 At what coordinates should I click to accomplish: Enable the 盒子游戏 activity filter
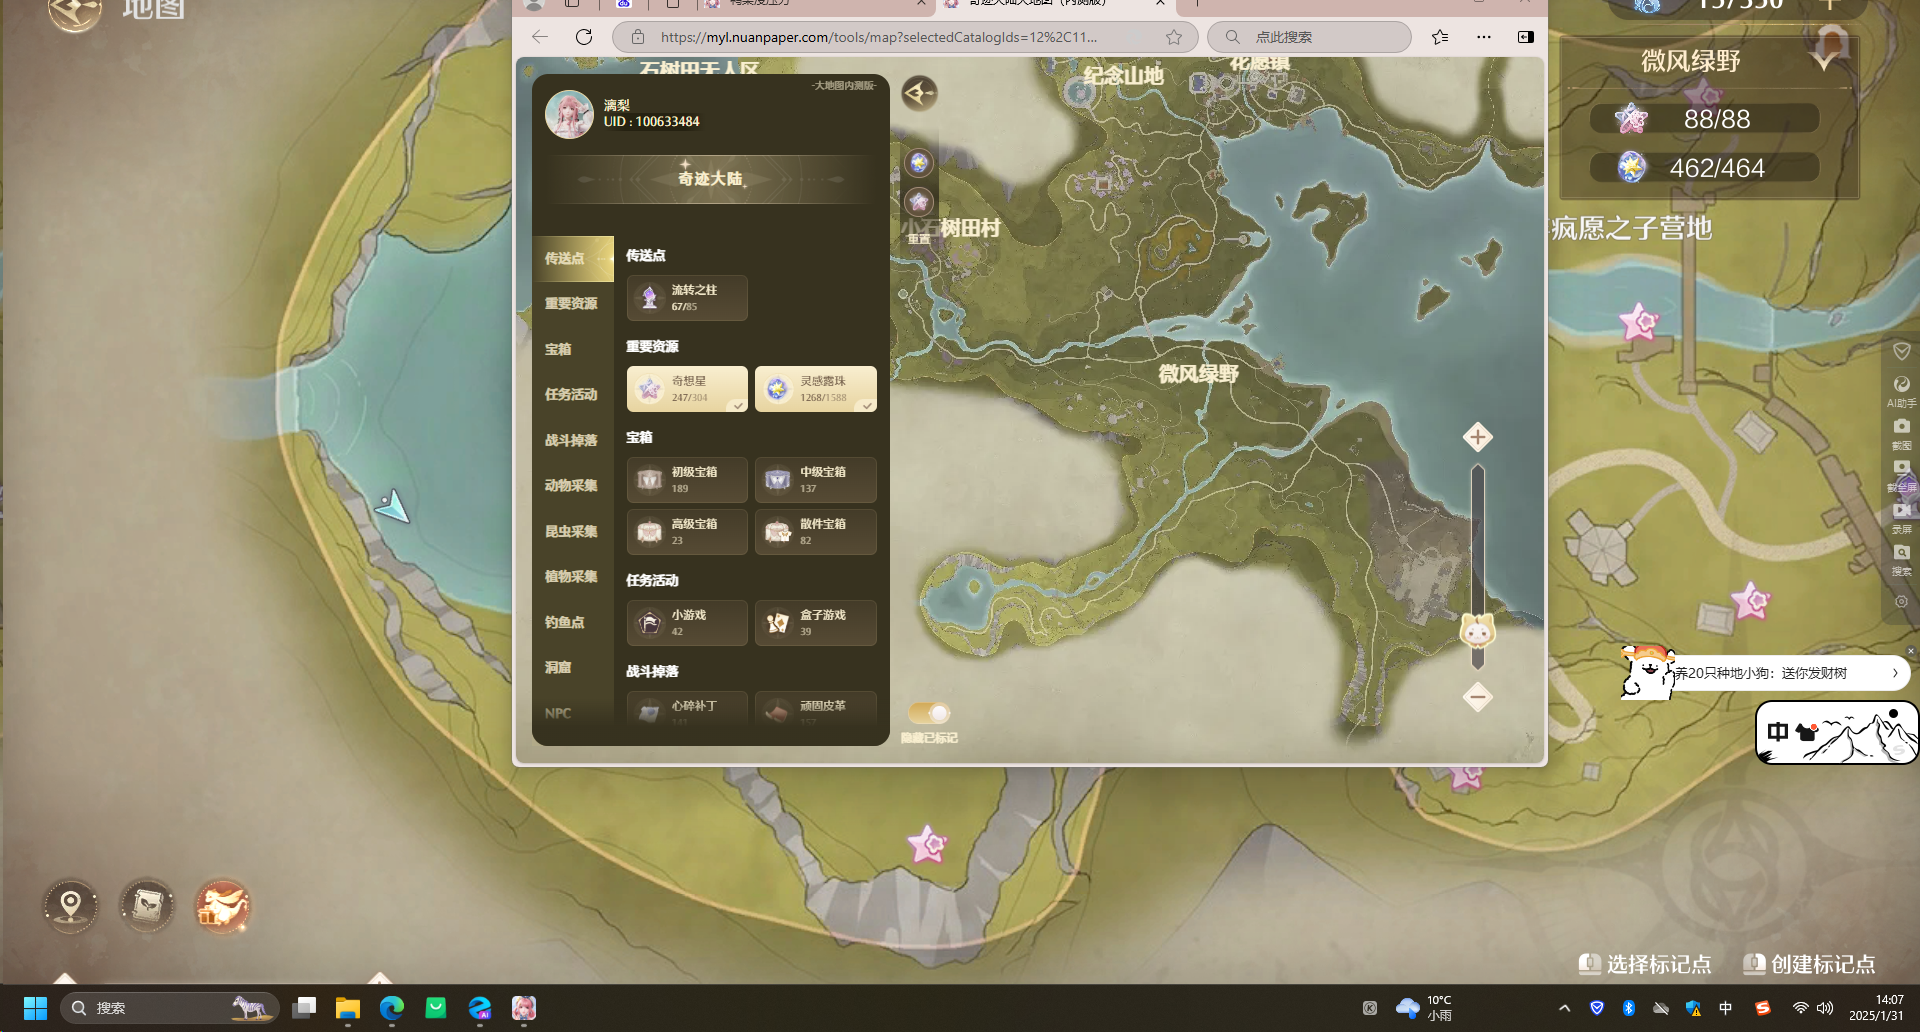pos(815,623)
